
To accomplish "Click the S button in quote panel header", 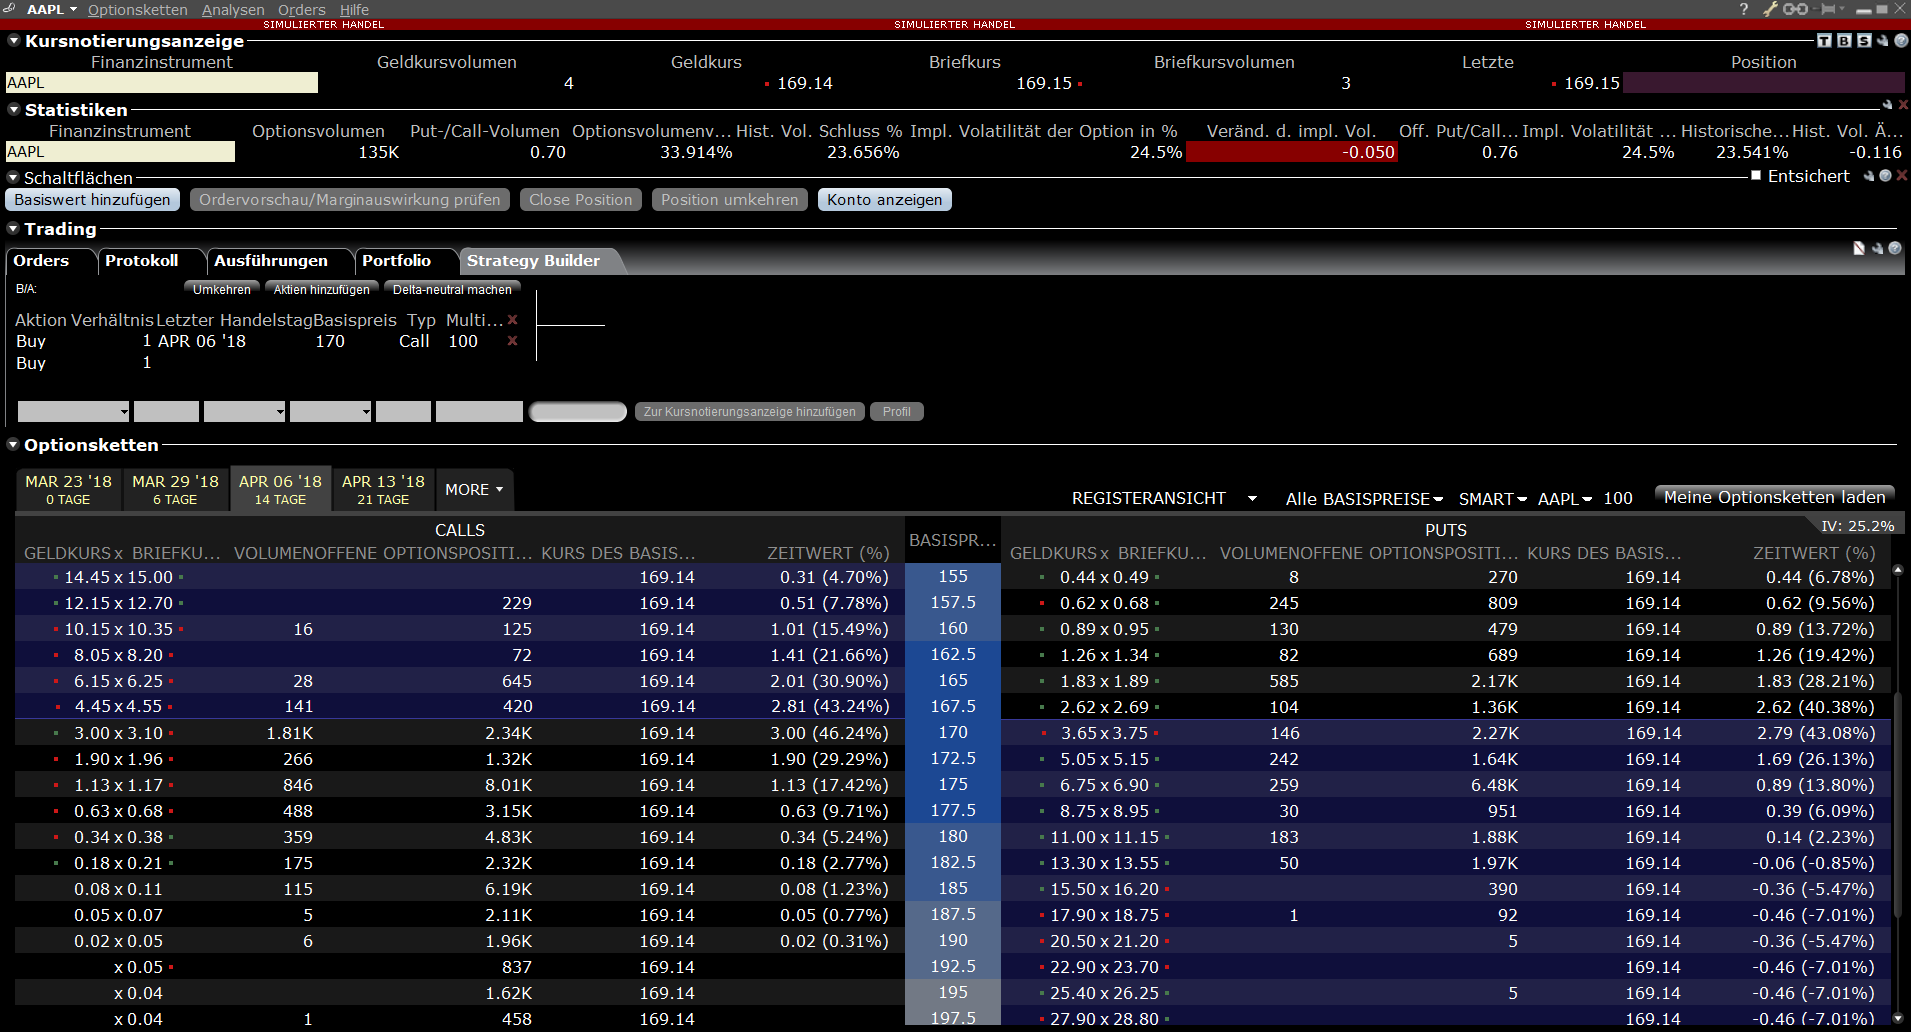I will tap(1864, 41).
